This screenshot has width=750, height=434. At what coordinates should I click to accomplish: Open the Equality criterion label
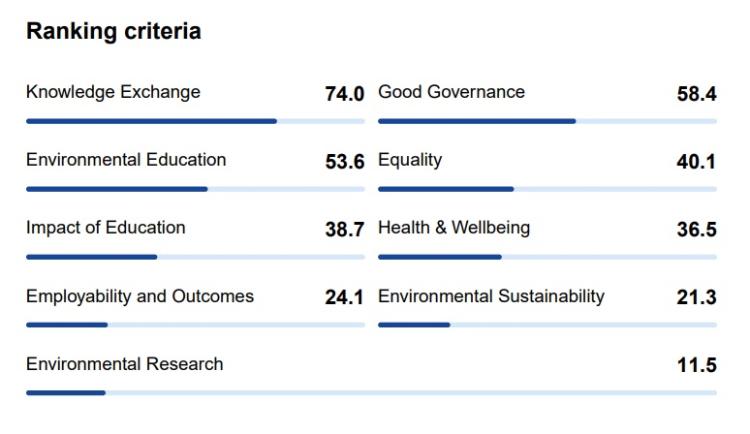point(410,160)
